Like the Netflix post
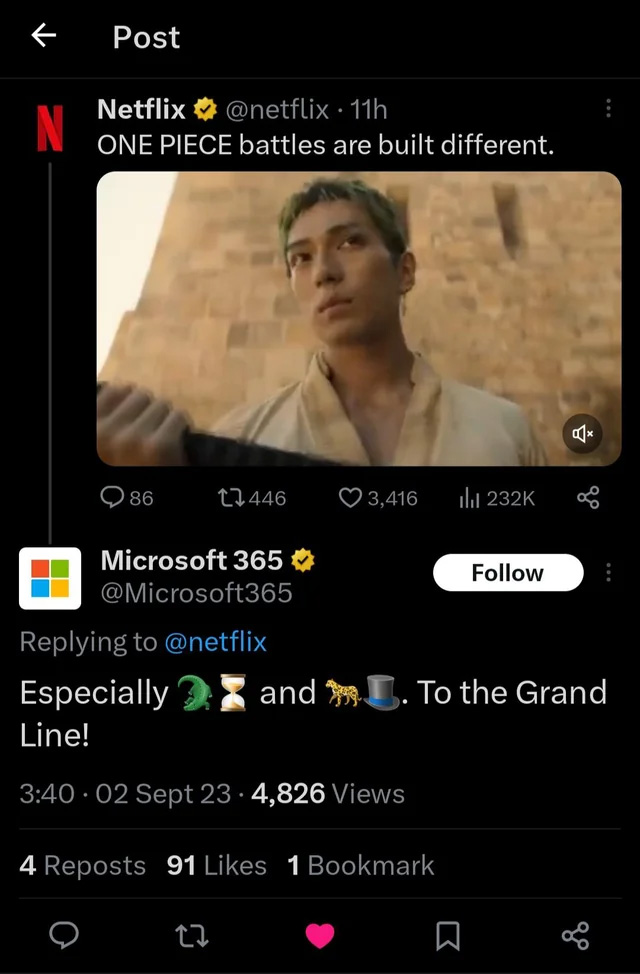 click(350, 497)
